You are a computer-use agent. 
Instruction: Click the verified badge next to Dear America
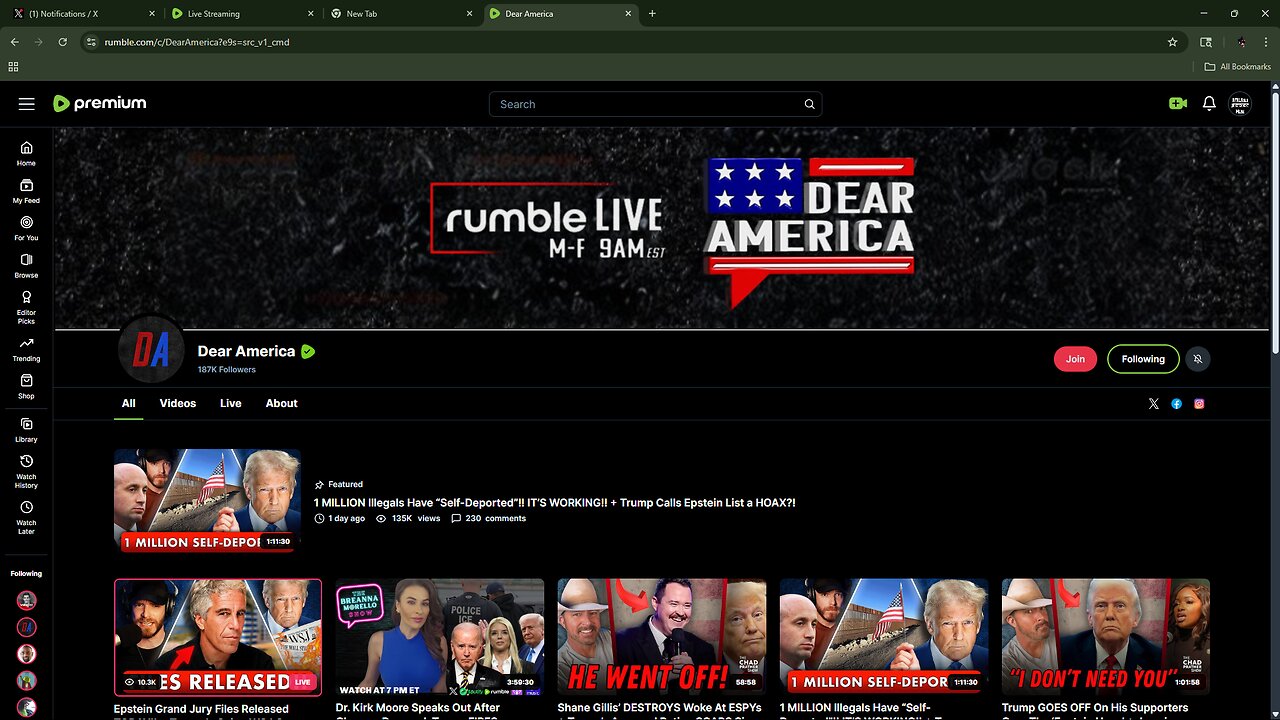(x=308, y=351)
